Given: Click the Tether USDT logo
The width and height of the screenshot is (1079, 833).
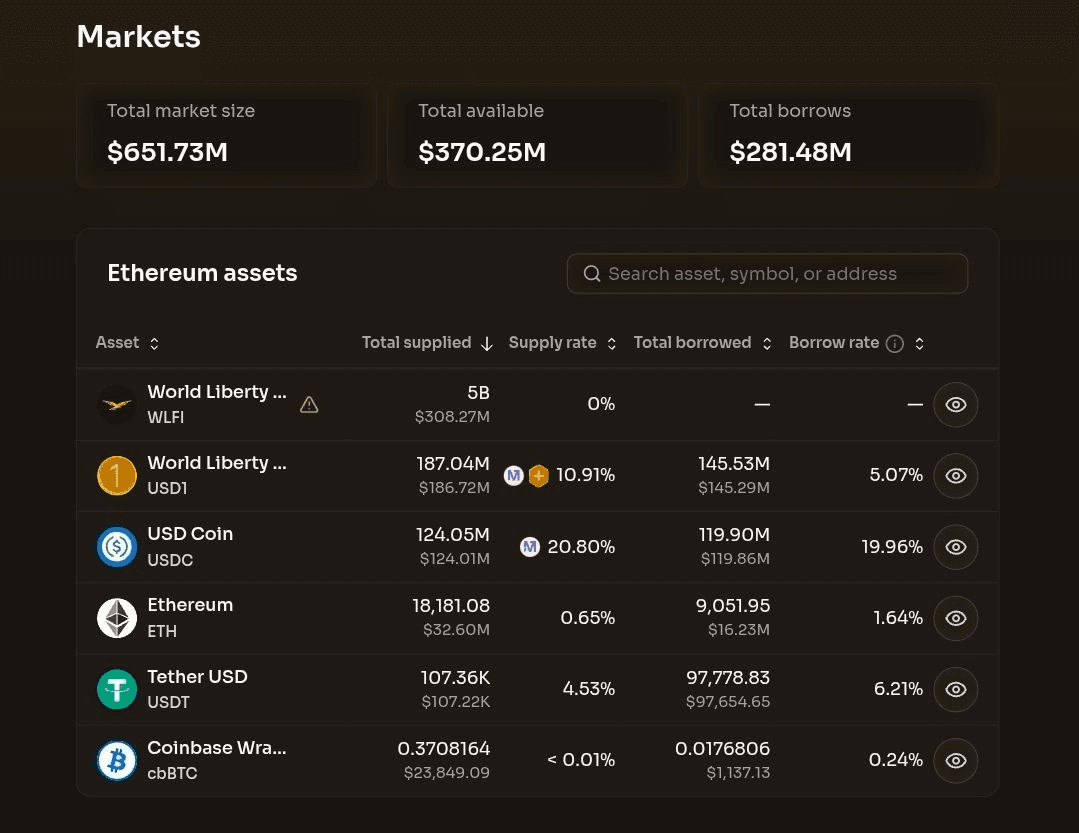Looking at the screenshot, I should click(116, 689).
